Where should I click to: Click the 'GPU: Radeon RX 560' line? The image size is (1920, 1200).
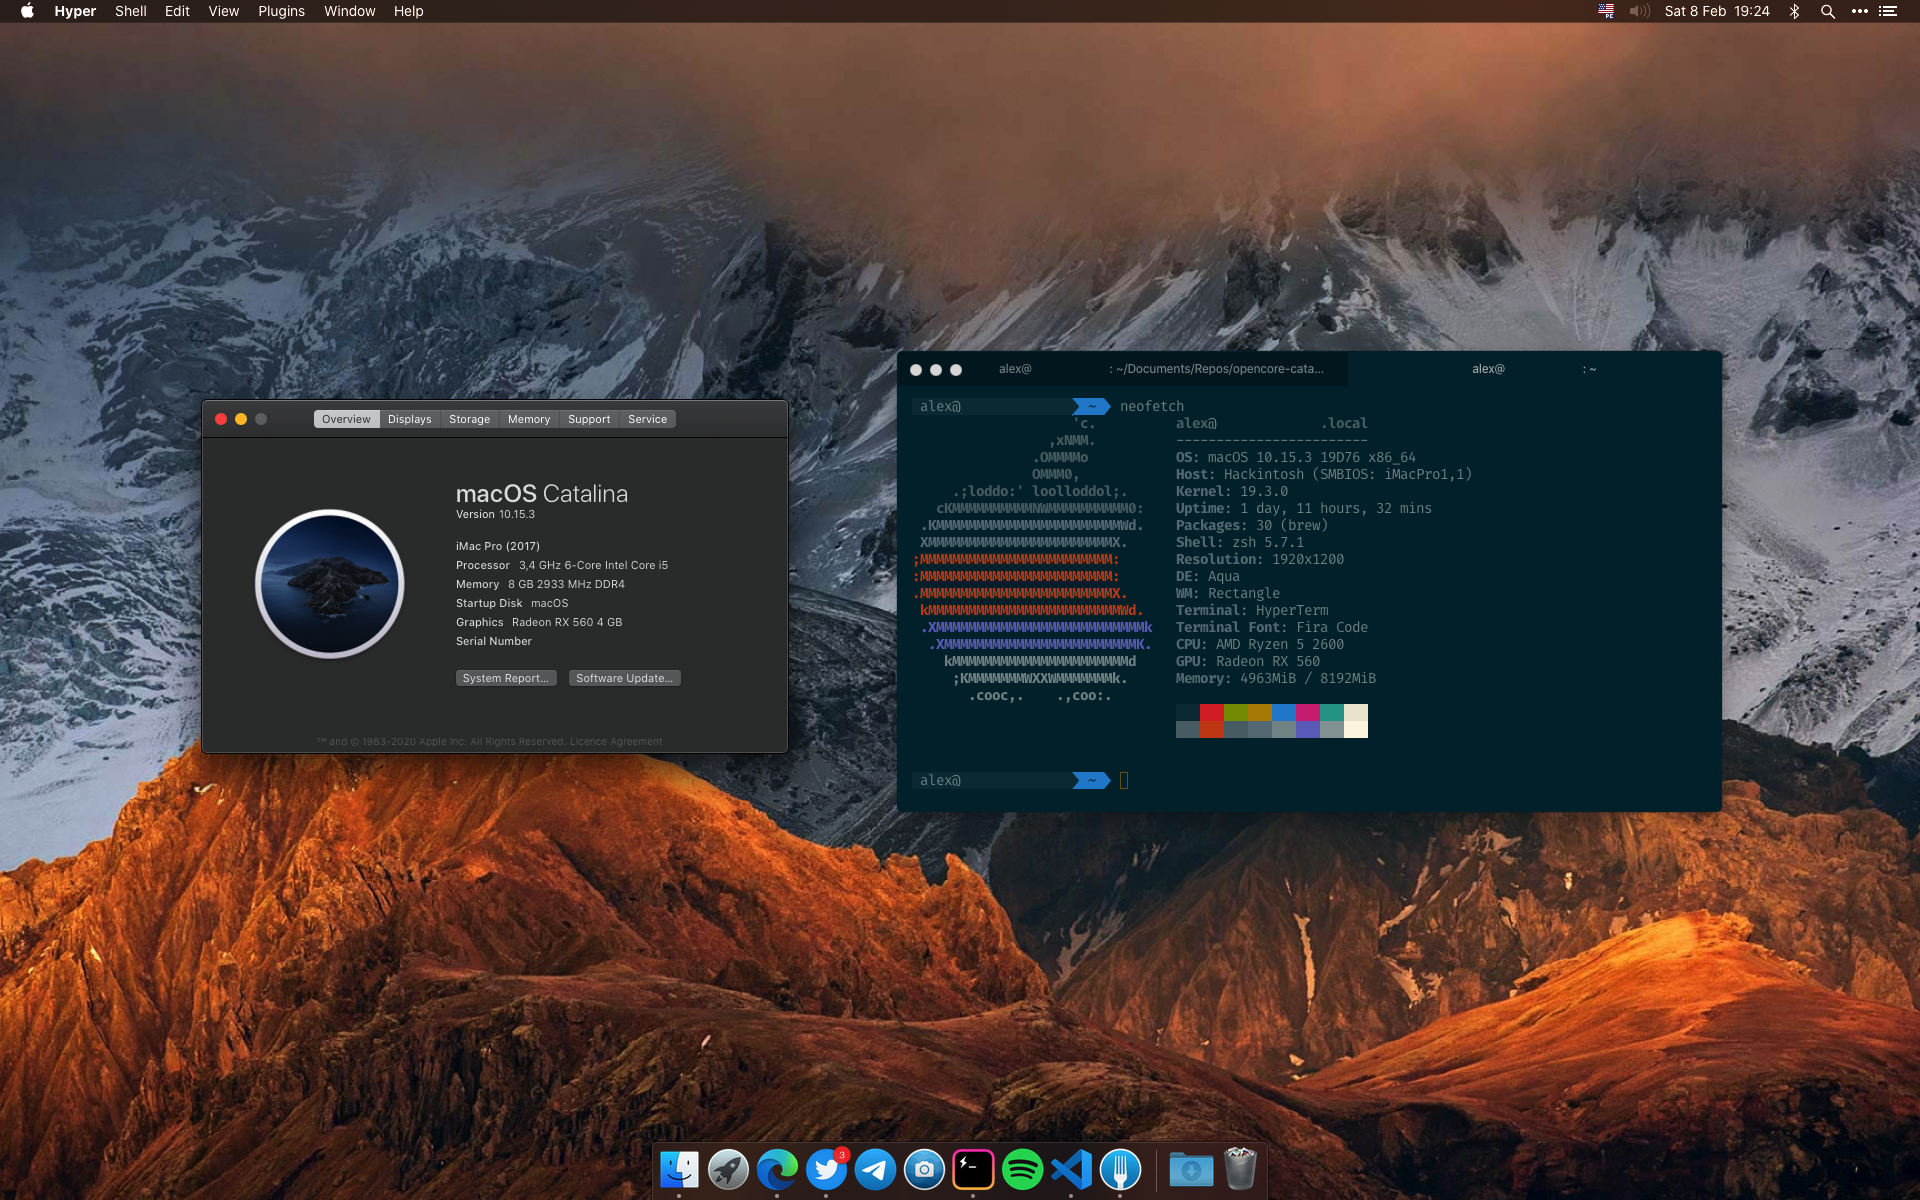click(x=1248, y=661)
